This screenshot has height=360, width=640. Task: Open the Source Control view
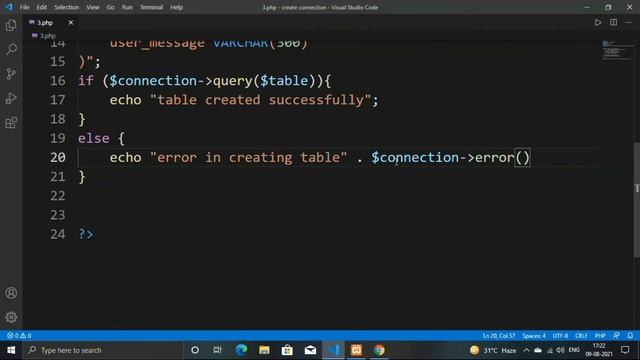pos(11,74)
